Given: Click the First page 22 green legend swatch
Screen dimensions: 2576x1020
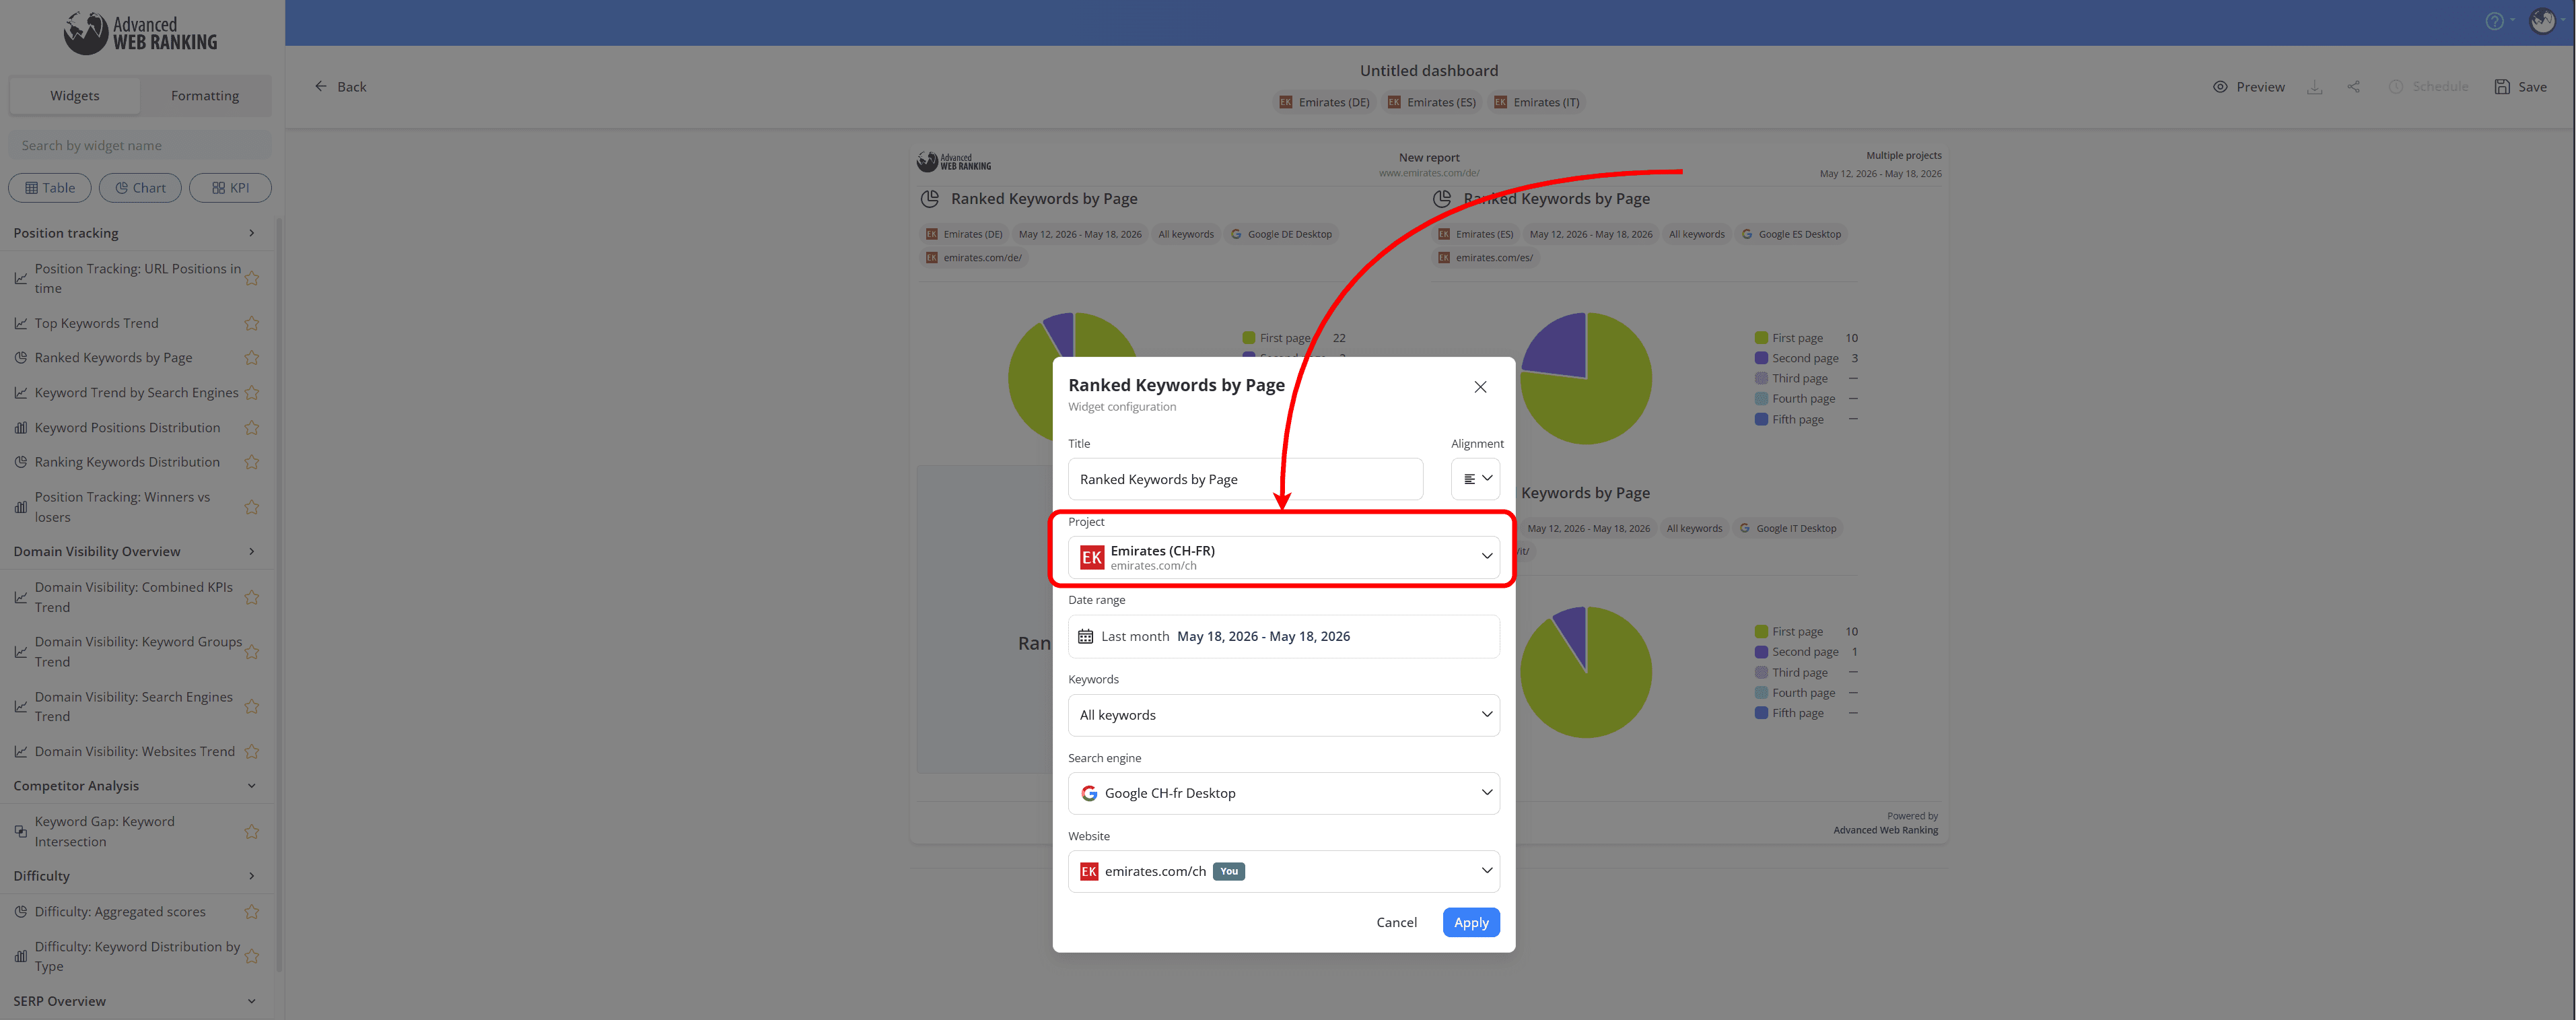Looking at the screenshot, I should (1248, 338).
